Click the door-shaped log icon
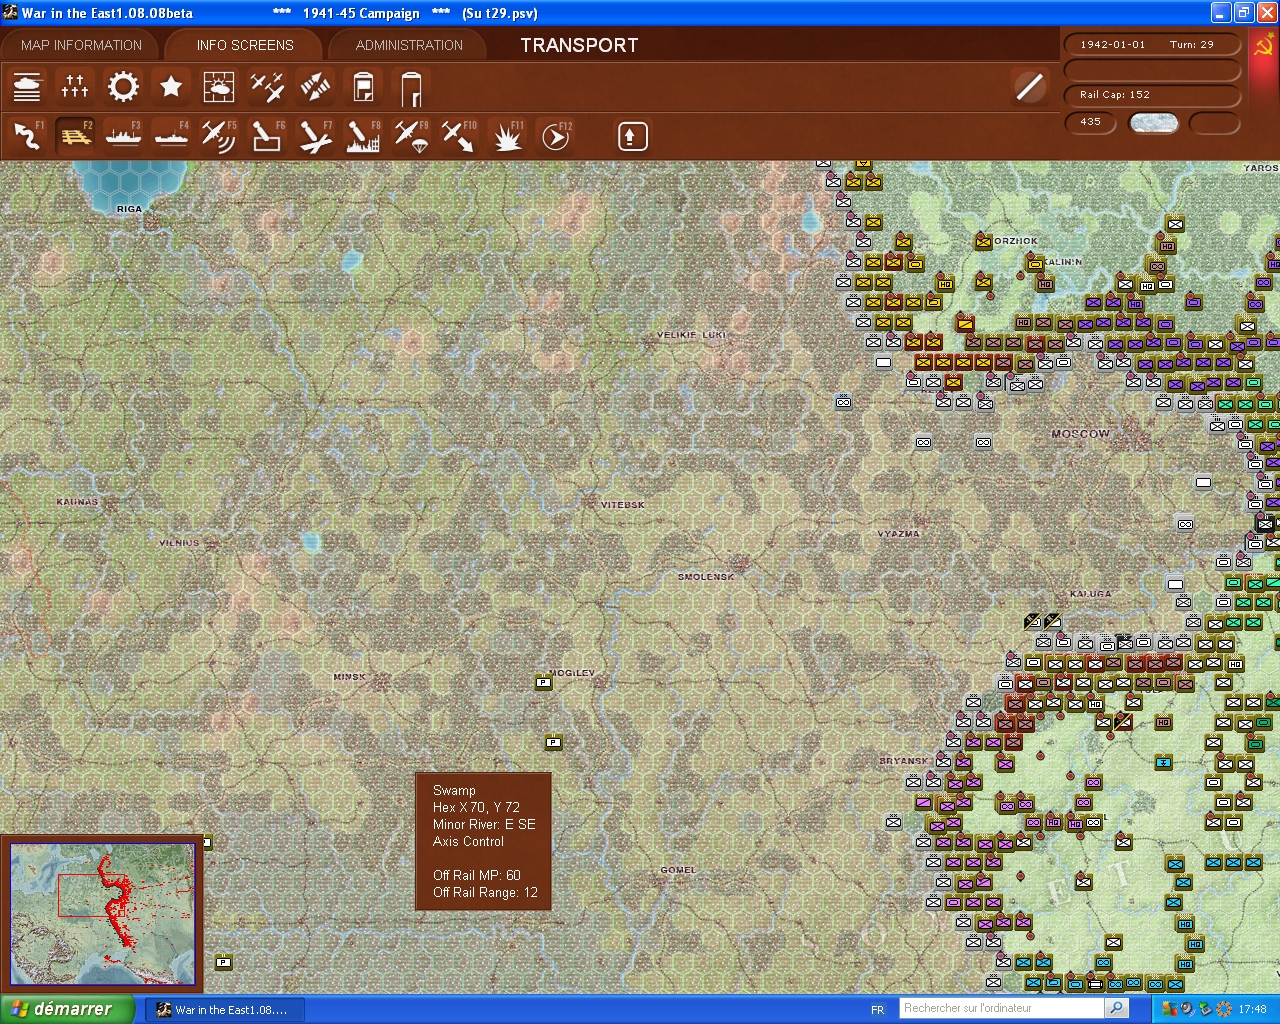 pos(411,88)
